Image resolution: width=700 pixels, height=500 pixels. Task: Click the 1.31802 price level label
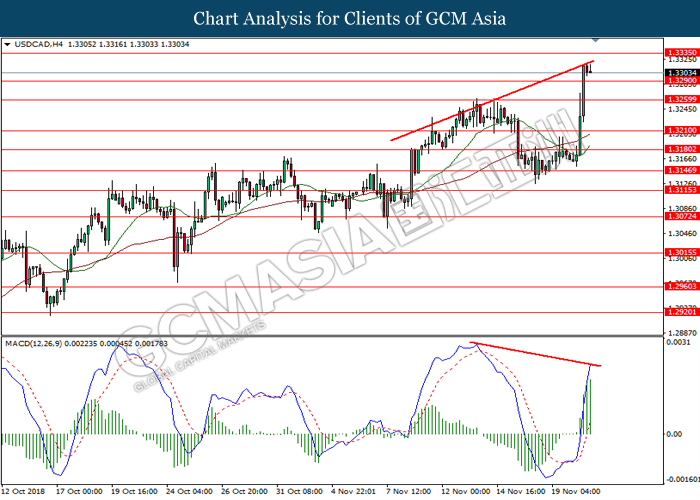click(682, 149)
